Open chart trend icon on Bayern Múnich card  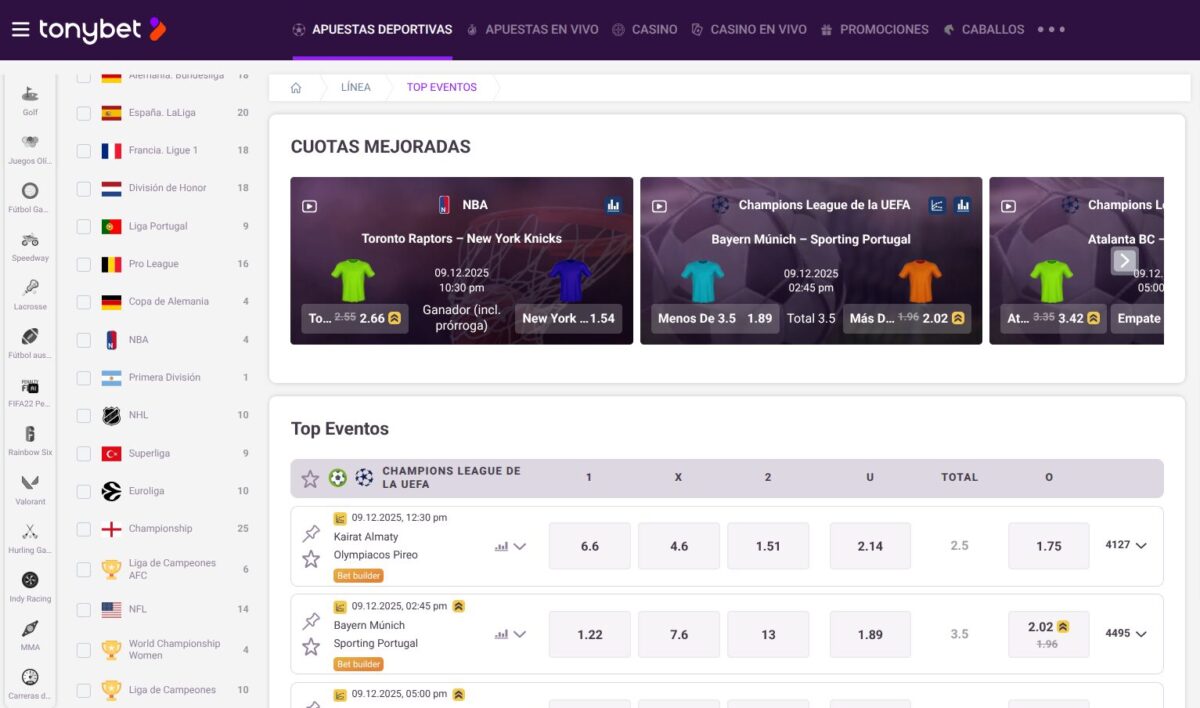[937, 205]
